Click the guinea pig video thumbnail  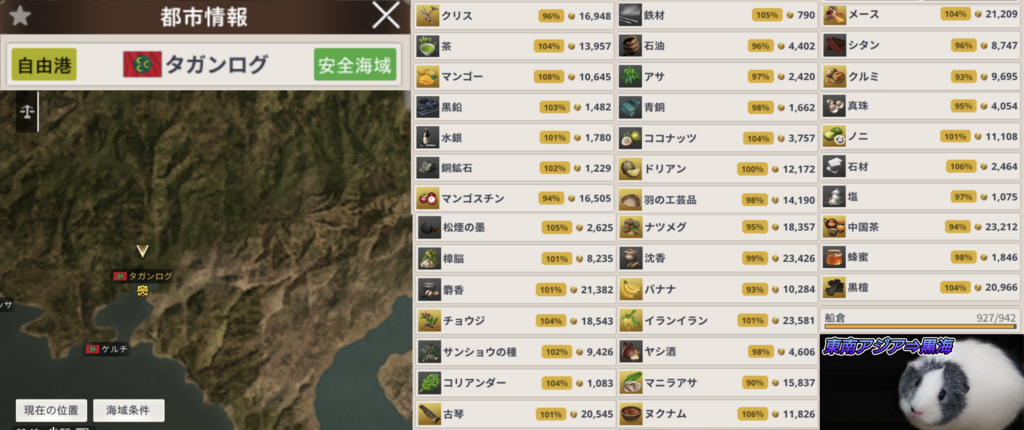coord(921,382)
